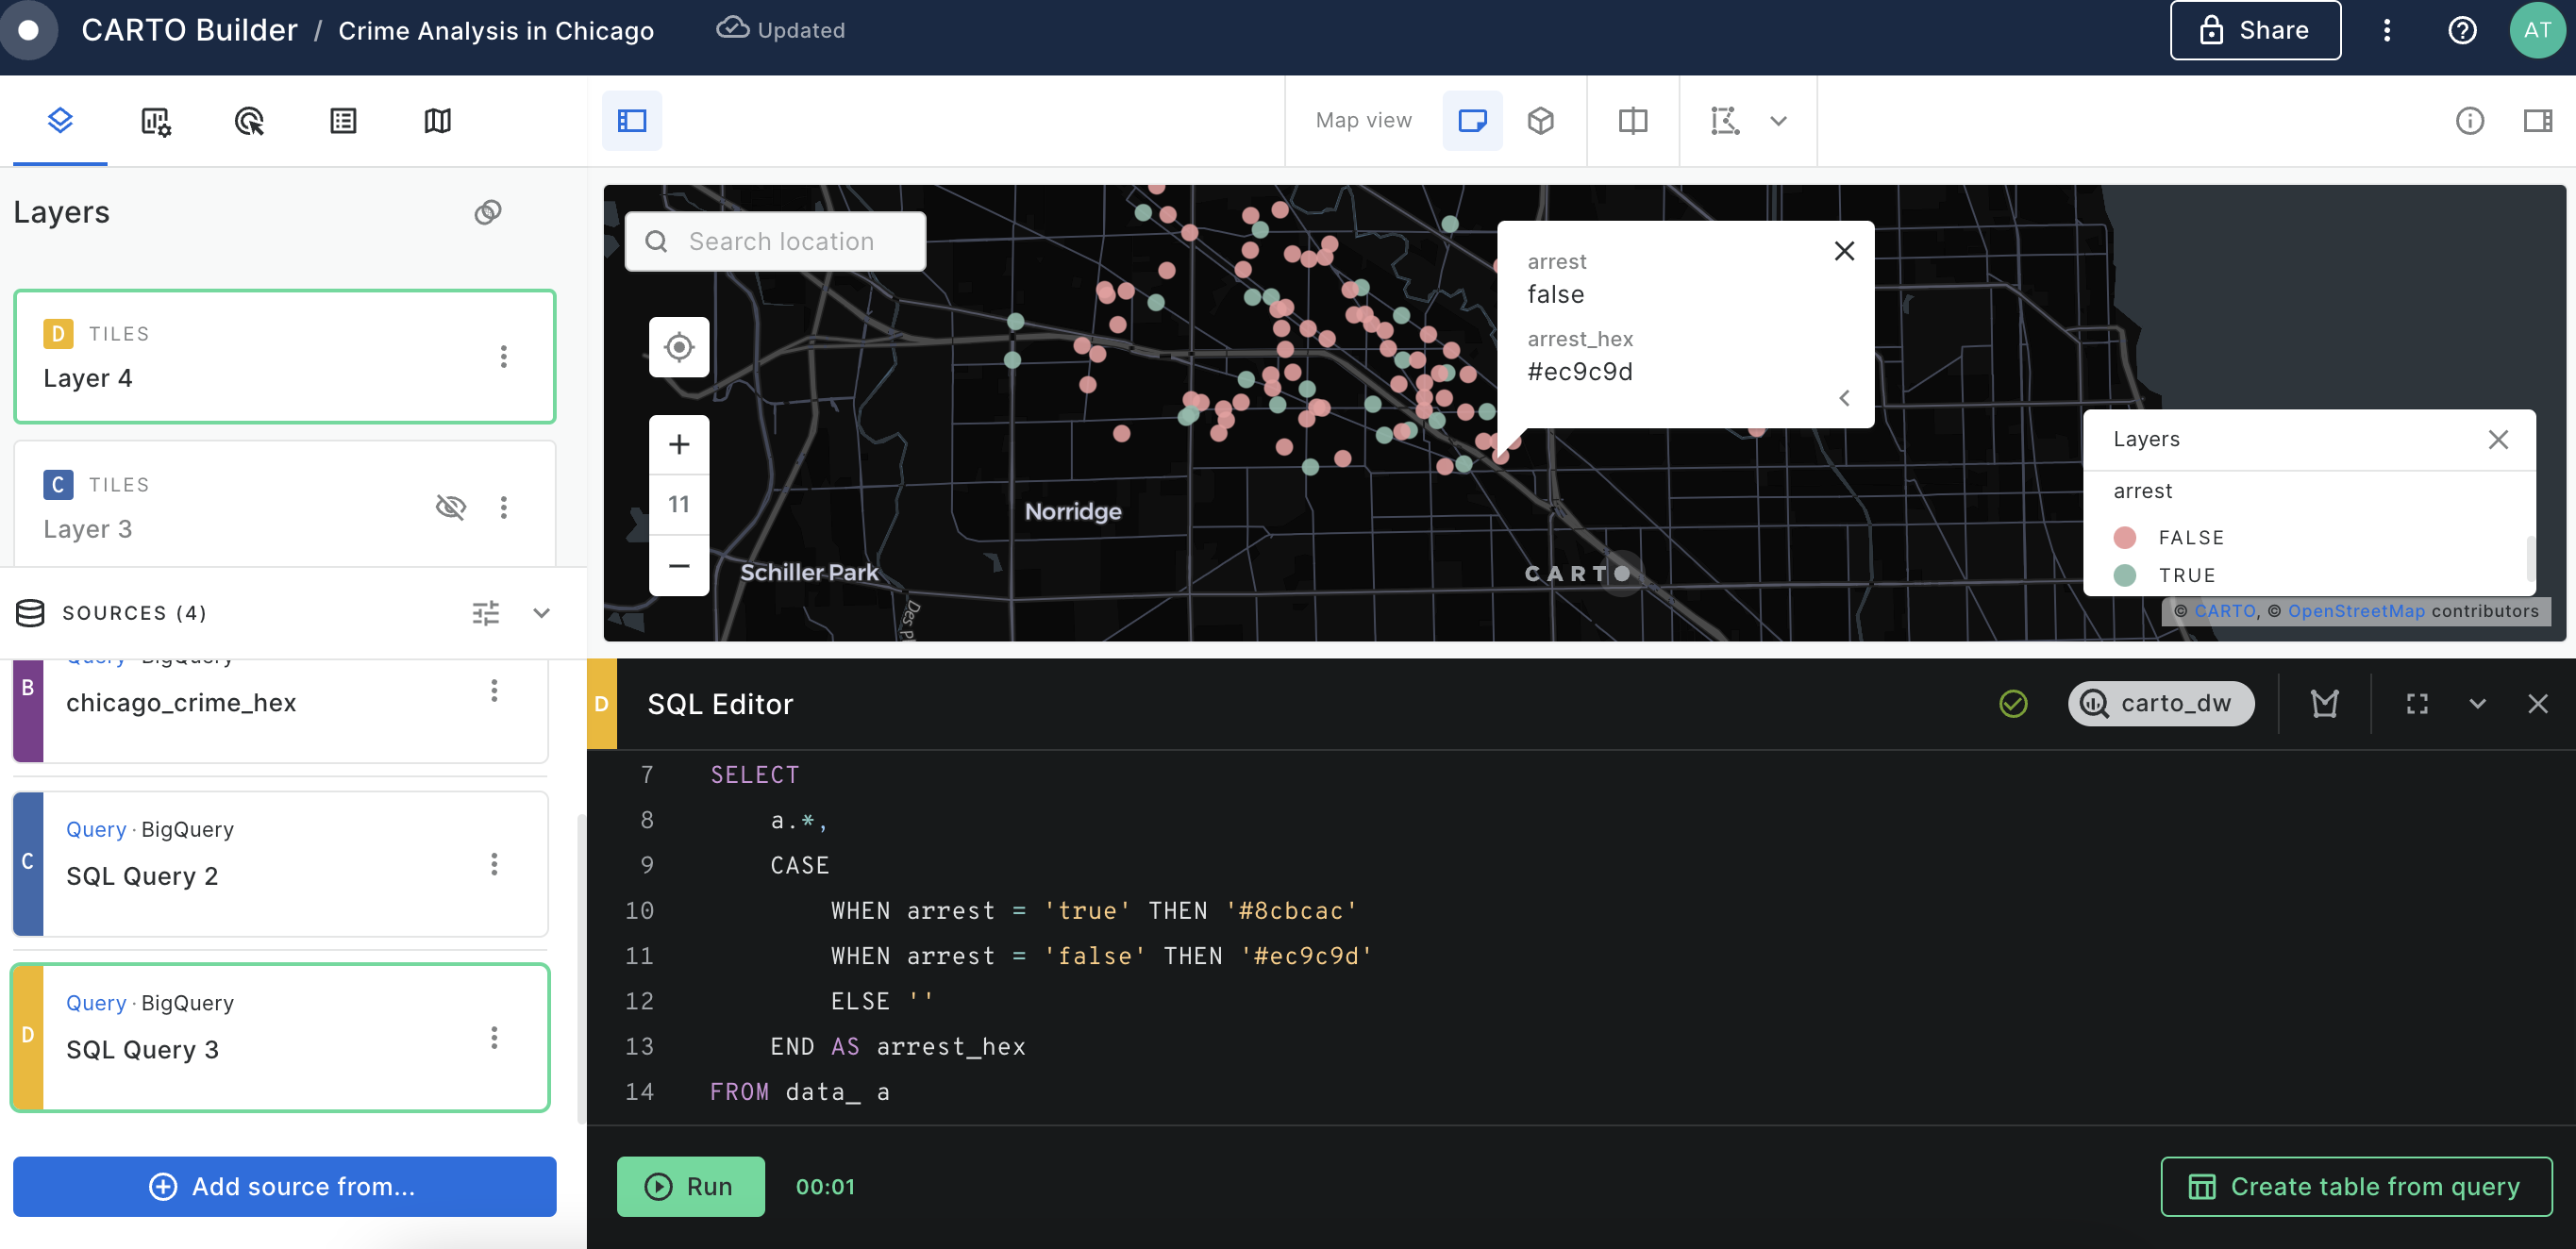Image resolution: width=2576 pixels, height=1249 pixels.
Task: Select the SQL Query 3 source
Action: coord(280,1037)
